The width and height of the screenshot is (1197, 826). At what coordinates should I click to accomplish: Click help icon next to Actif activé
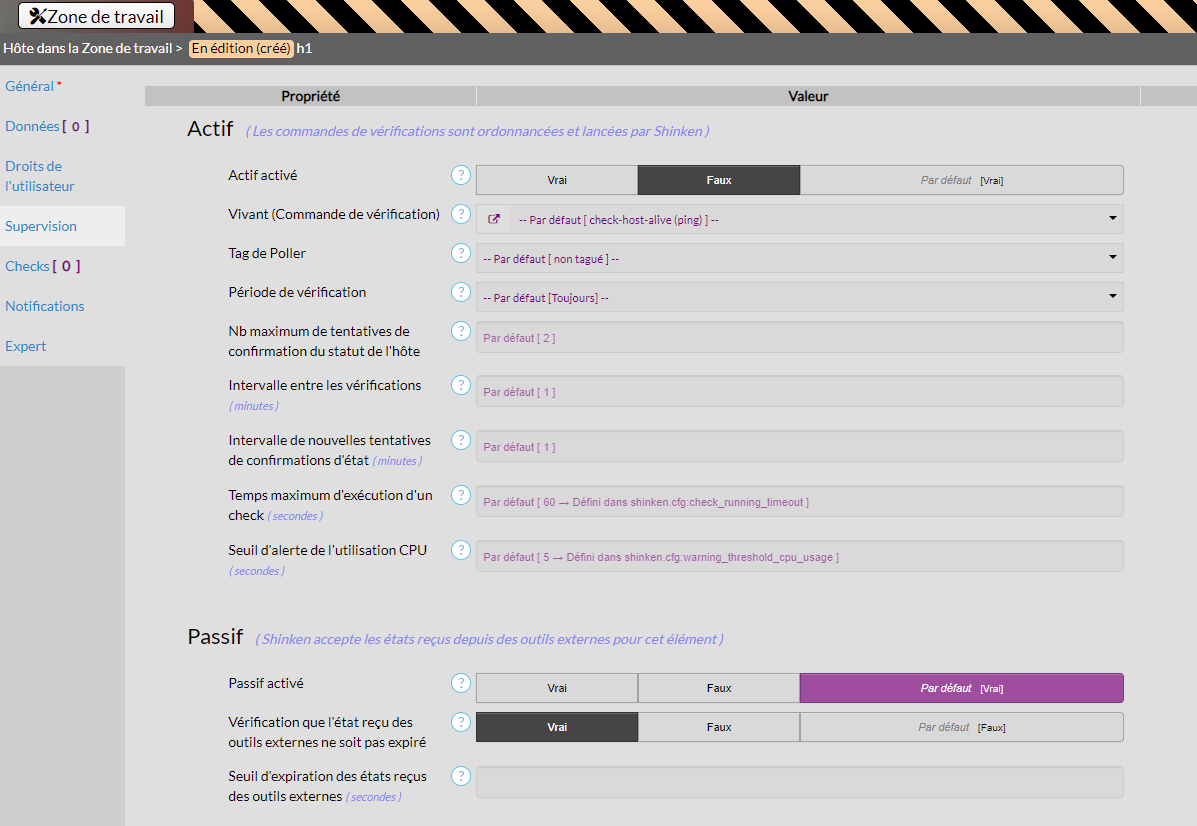(x=460, y=175)
